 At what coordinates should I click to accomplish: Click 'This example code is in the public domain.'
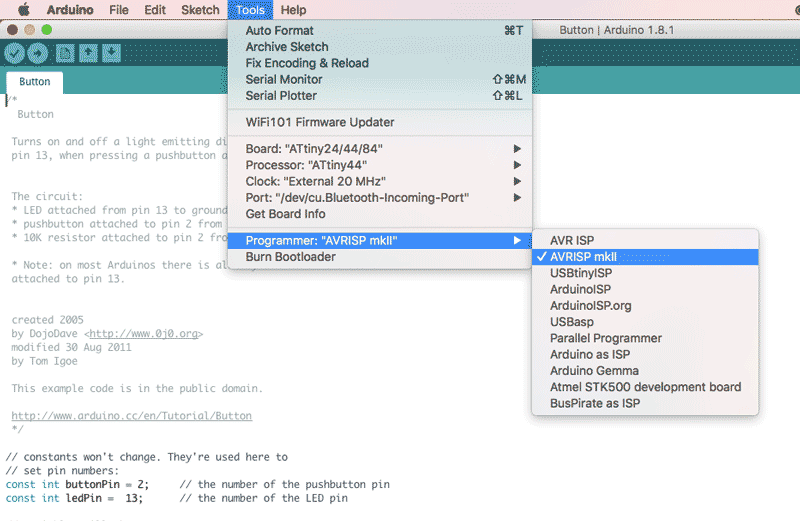coord(137,388)
